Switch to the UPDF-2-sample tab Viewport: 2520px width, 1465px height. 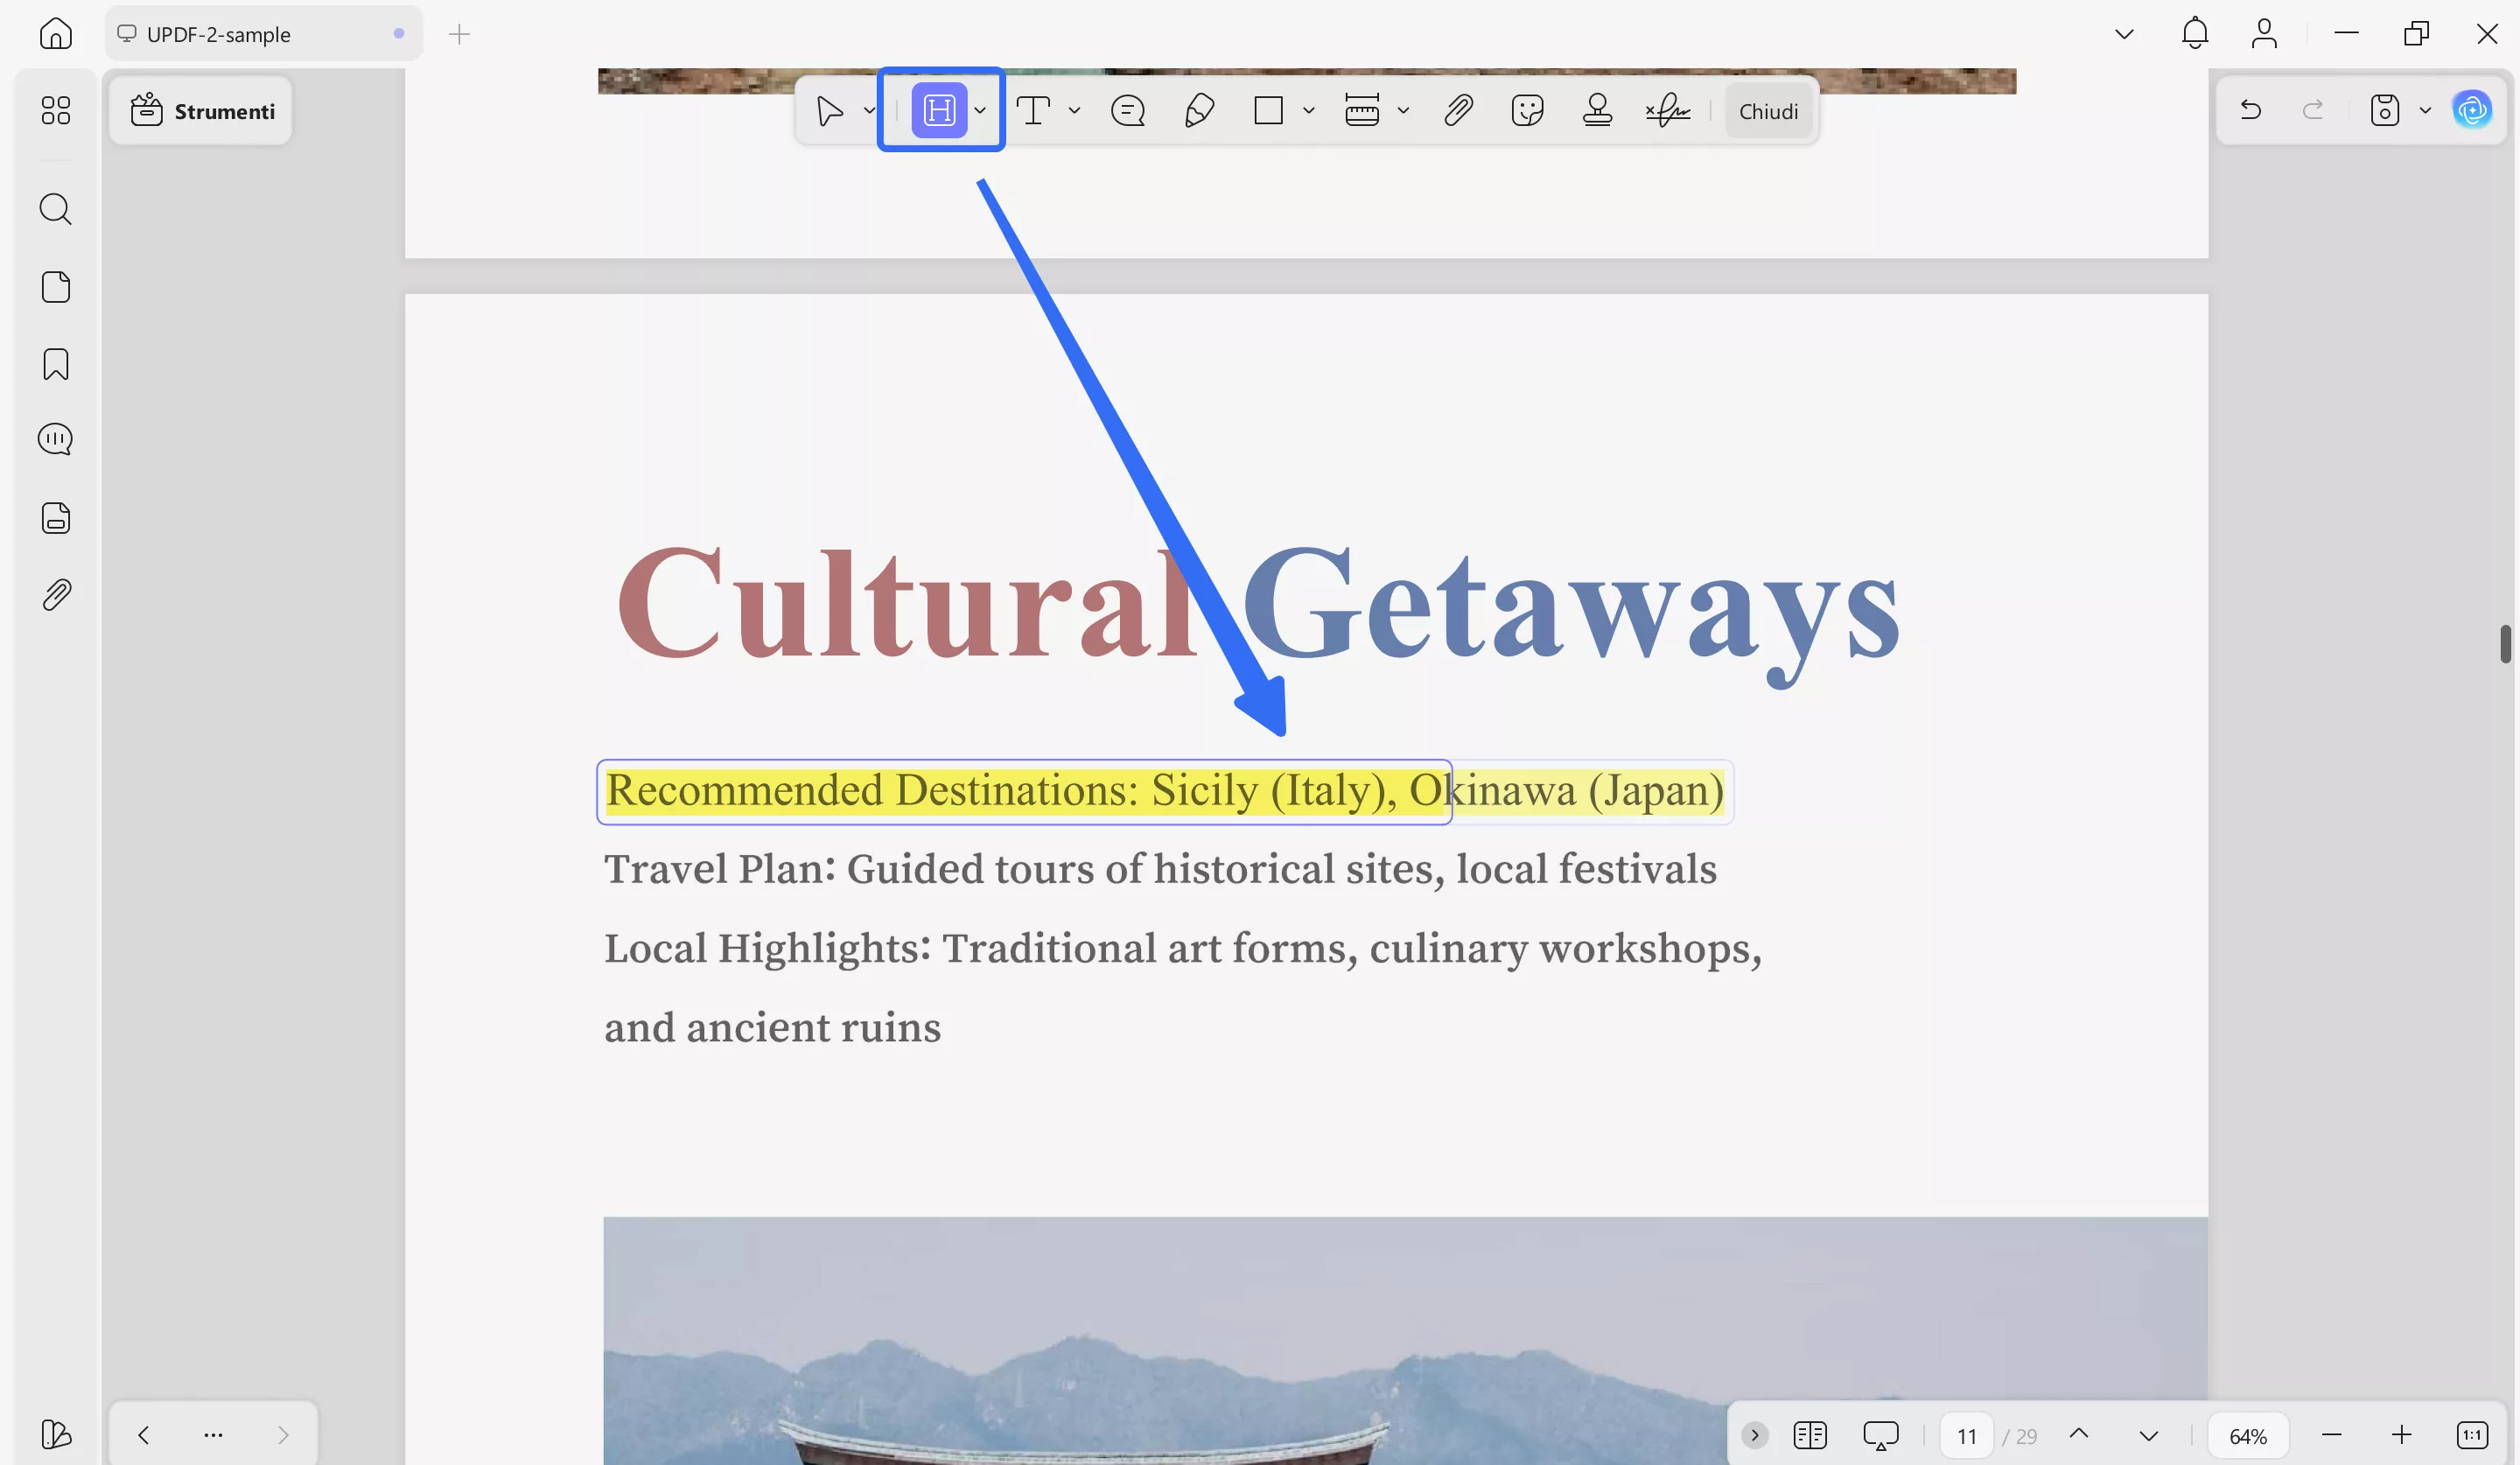coord(219,34)
